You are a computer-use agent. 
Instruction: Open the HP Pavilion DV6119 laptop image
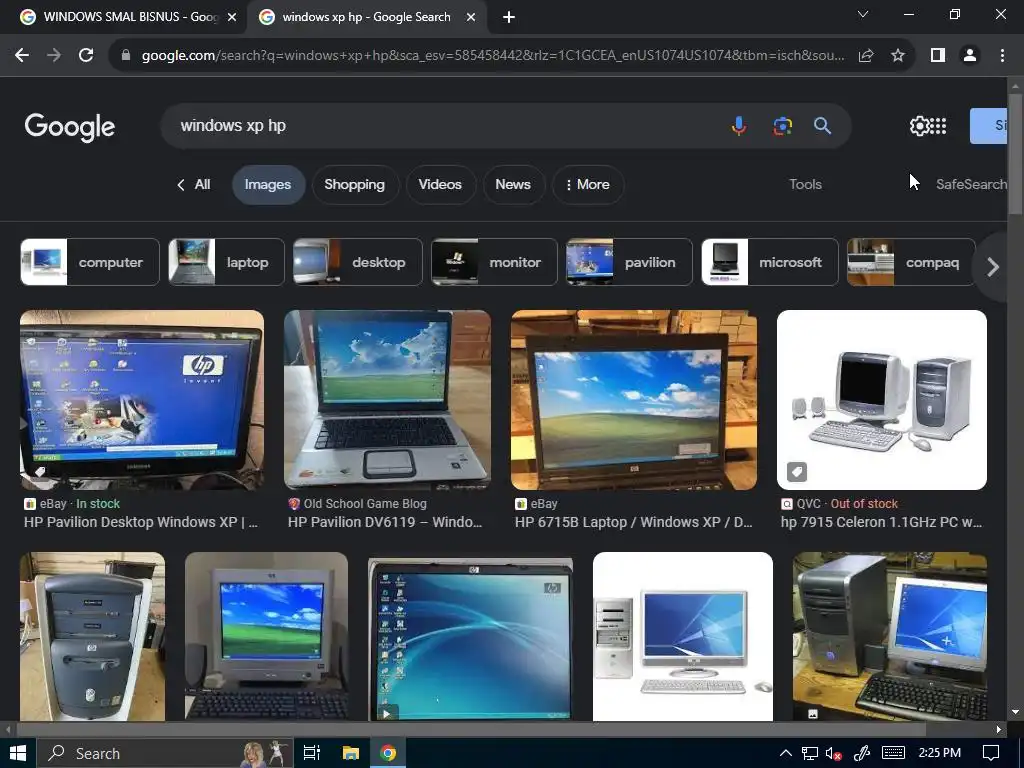coord(387,400)
